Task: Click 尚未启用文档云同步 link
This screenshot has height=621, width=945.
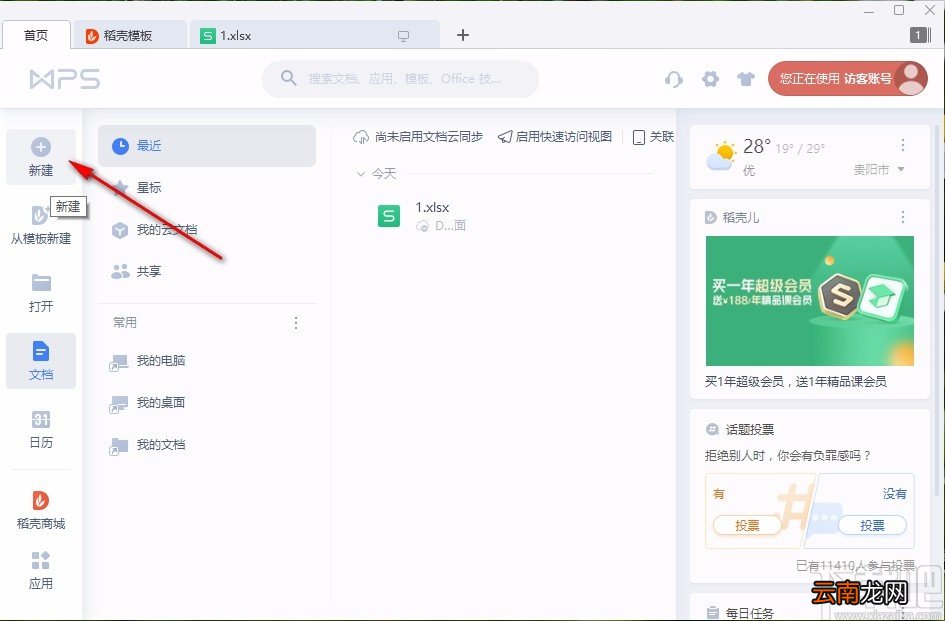Action: point(418,137)
